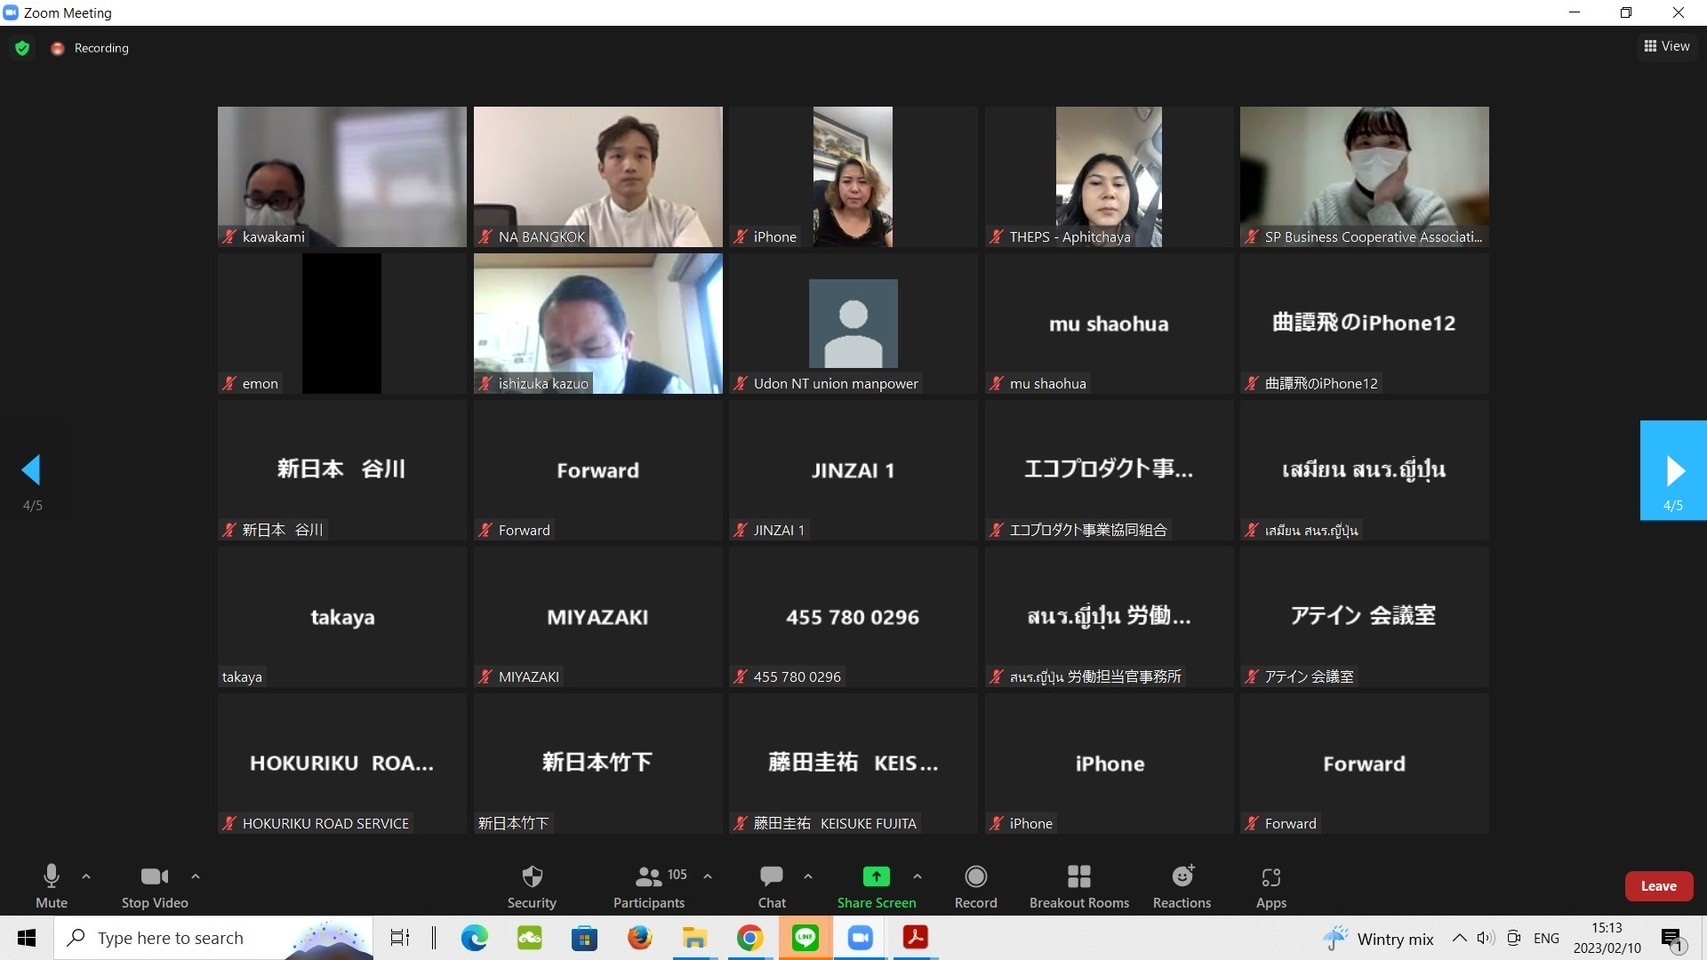Select the HOKURIKU ROAD SERVICE tile
The width and height of the screenshot is (1707, 960).
point(342,763)
